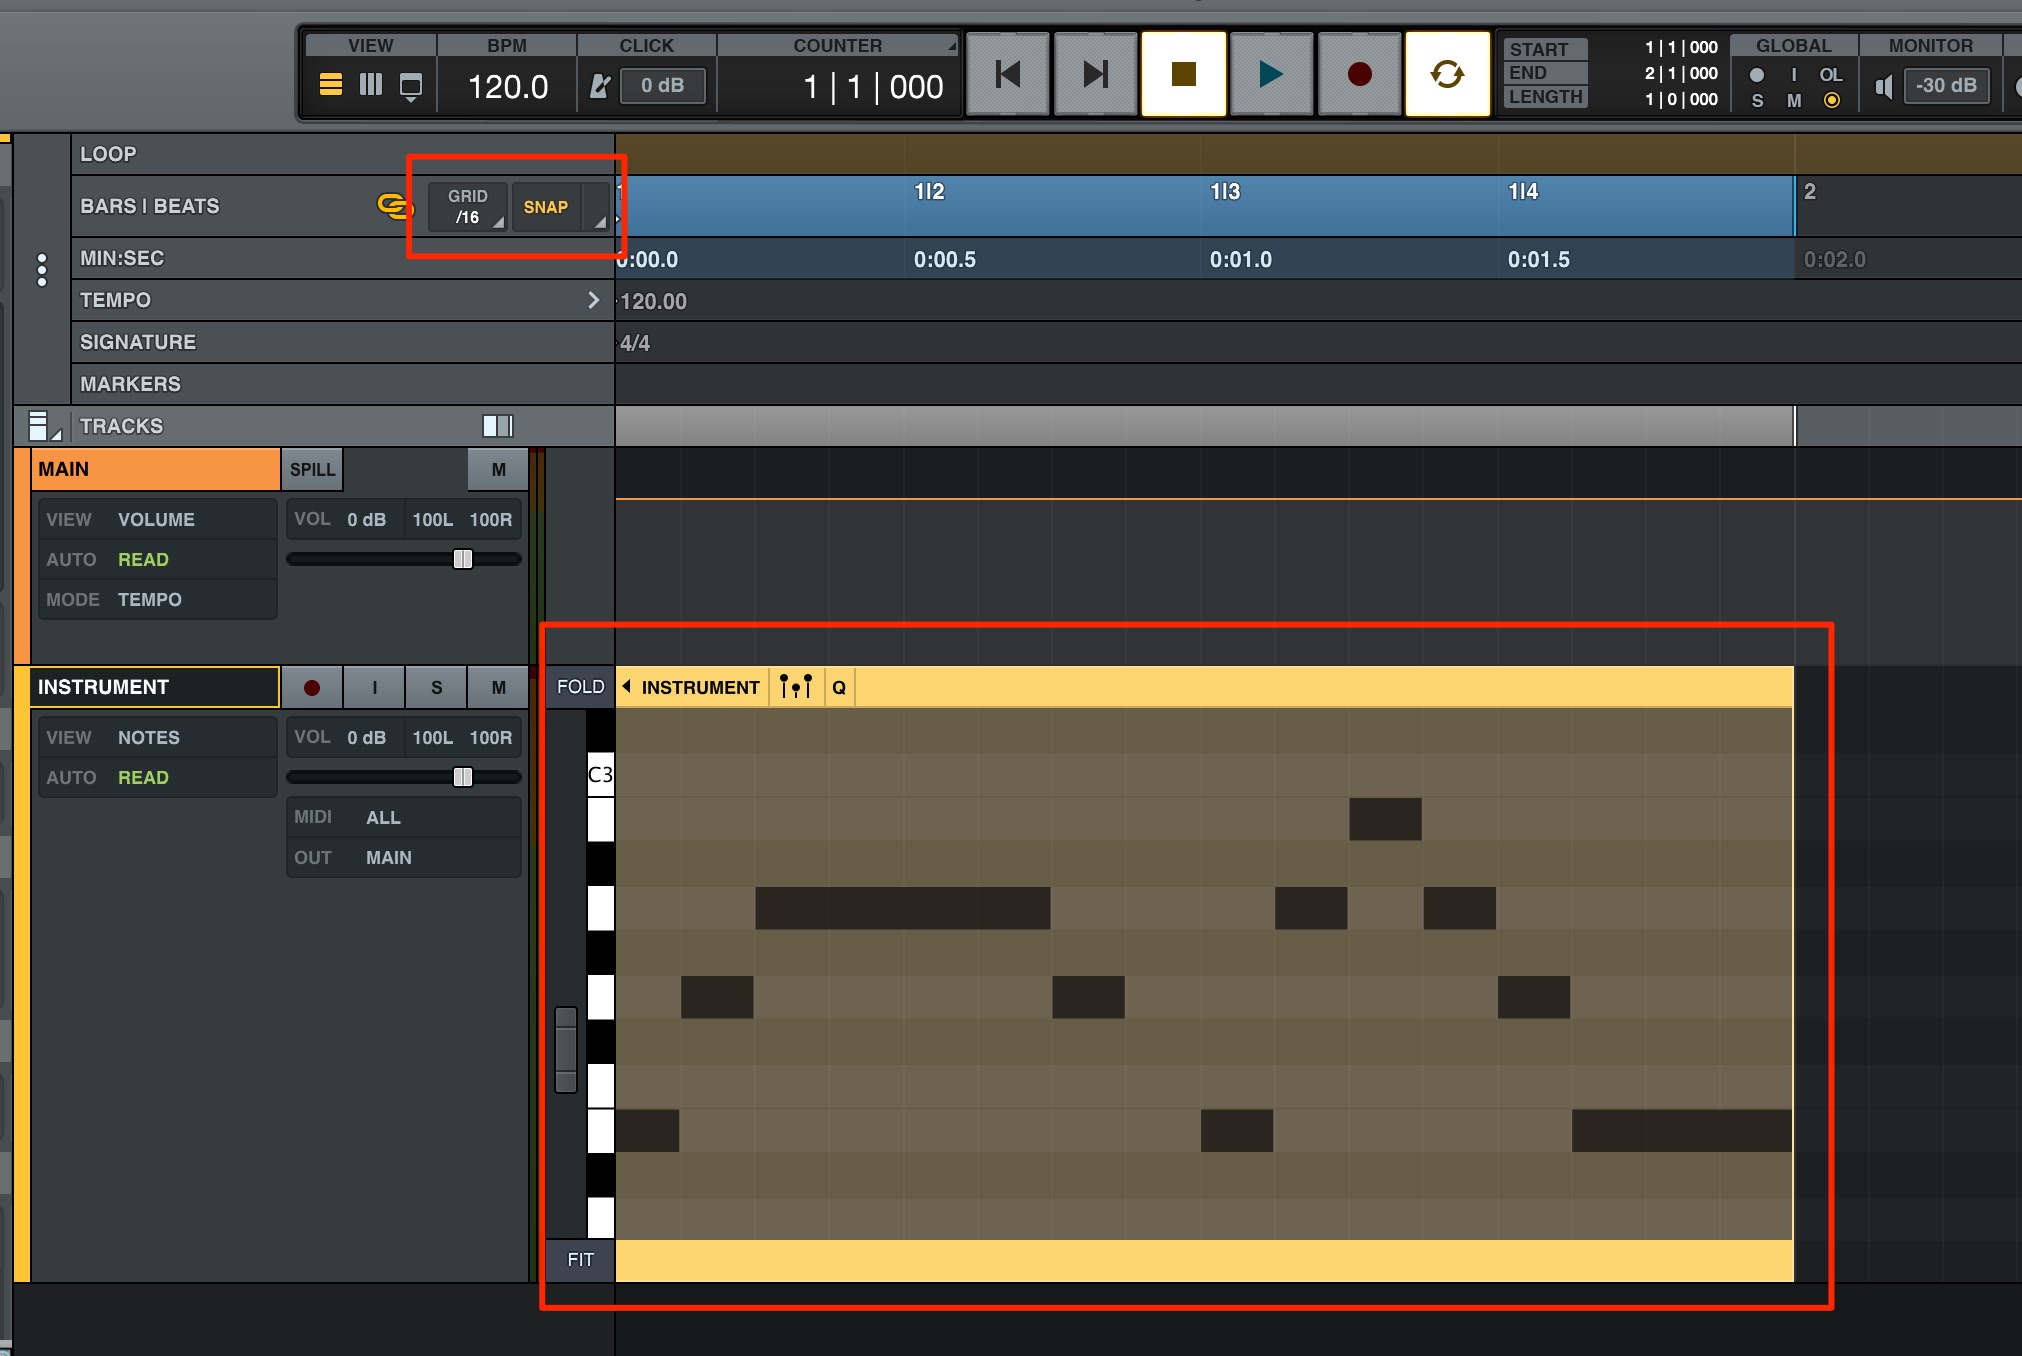Select the mixer view icon
The image size is (2022, 1356).
coord(371,85)
